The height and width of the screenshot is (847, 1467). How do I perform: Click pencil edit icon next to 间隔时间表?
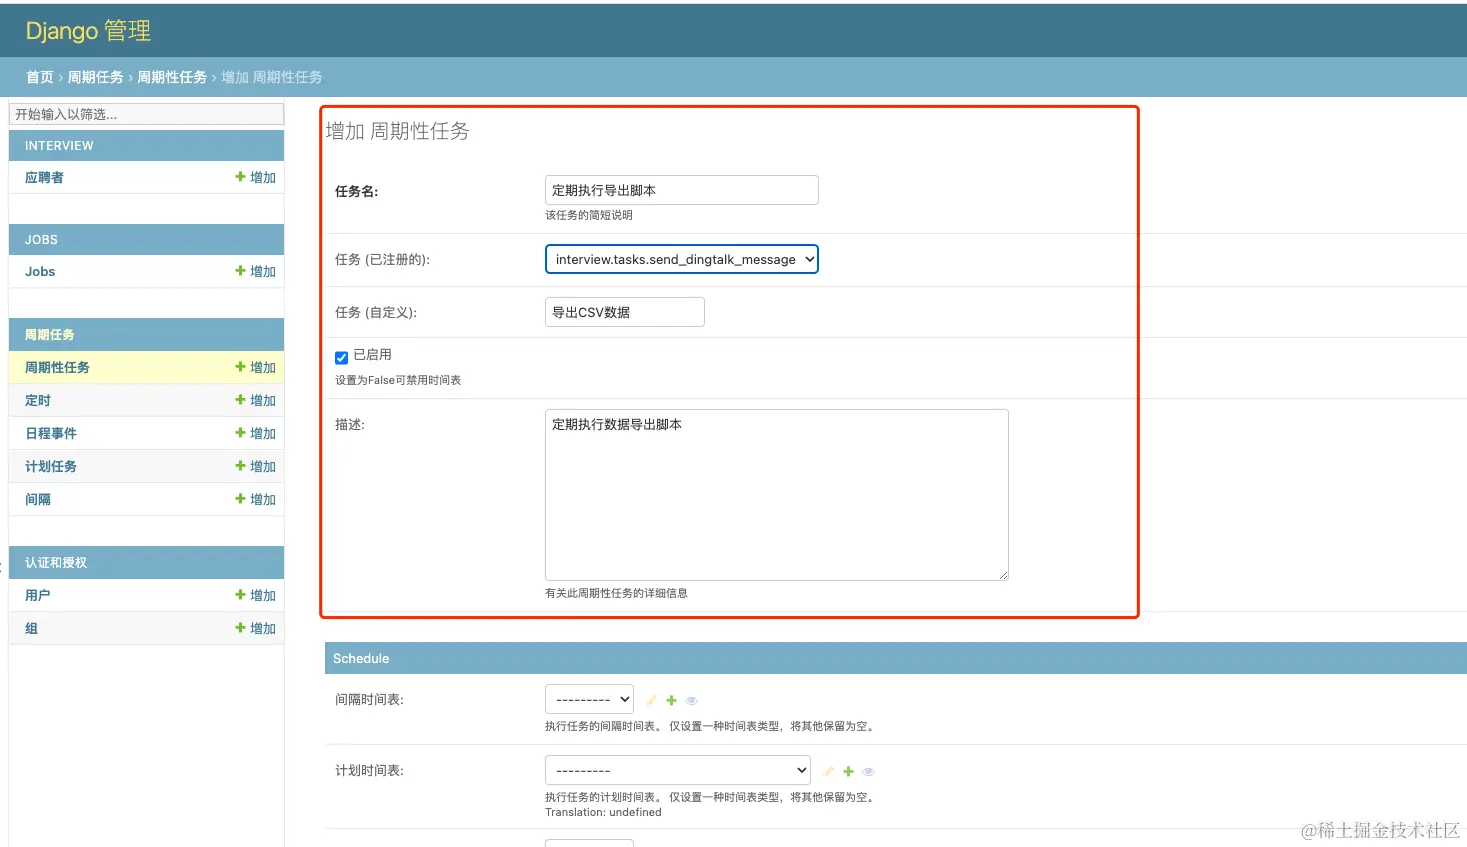click(x=651, y=700)
